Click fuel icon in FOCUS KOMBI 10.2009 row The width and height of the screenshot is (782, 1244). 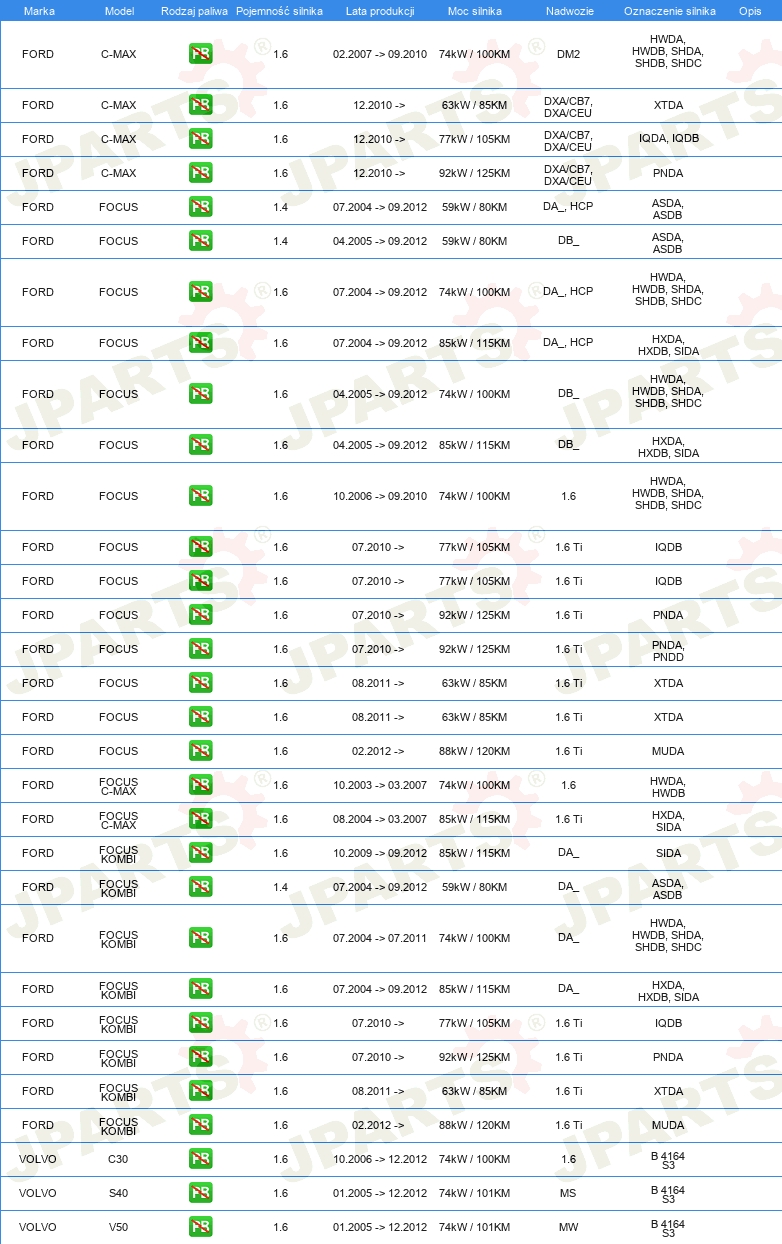[200, 853]
